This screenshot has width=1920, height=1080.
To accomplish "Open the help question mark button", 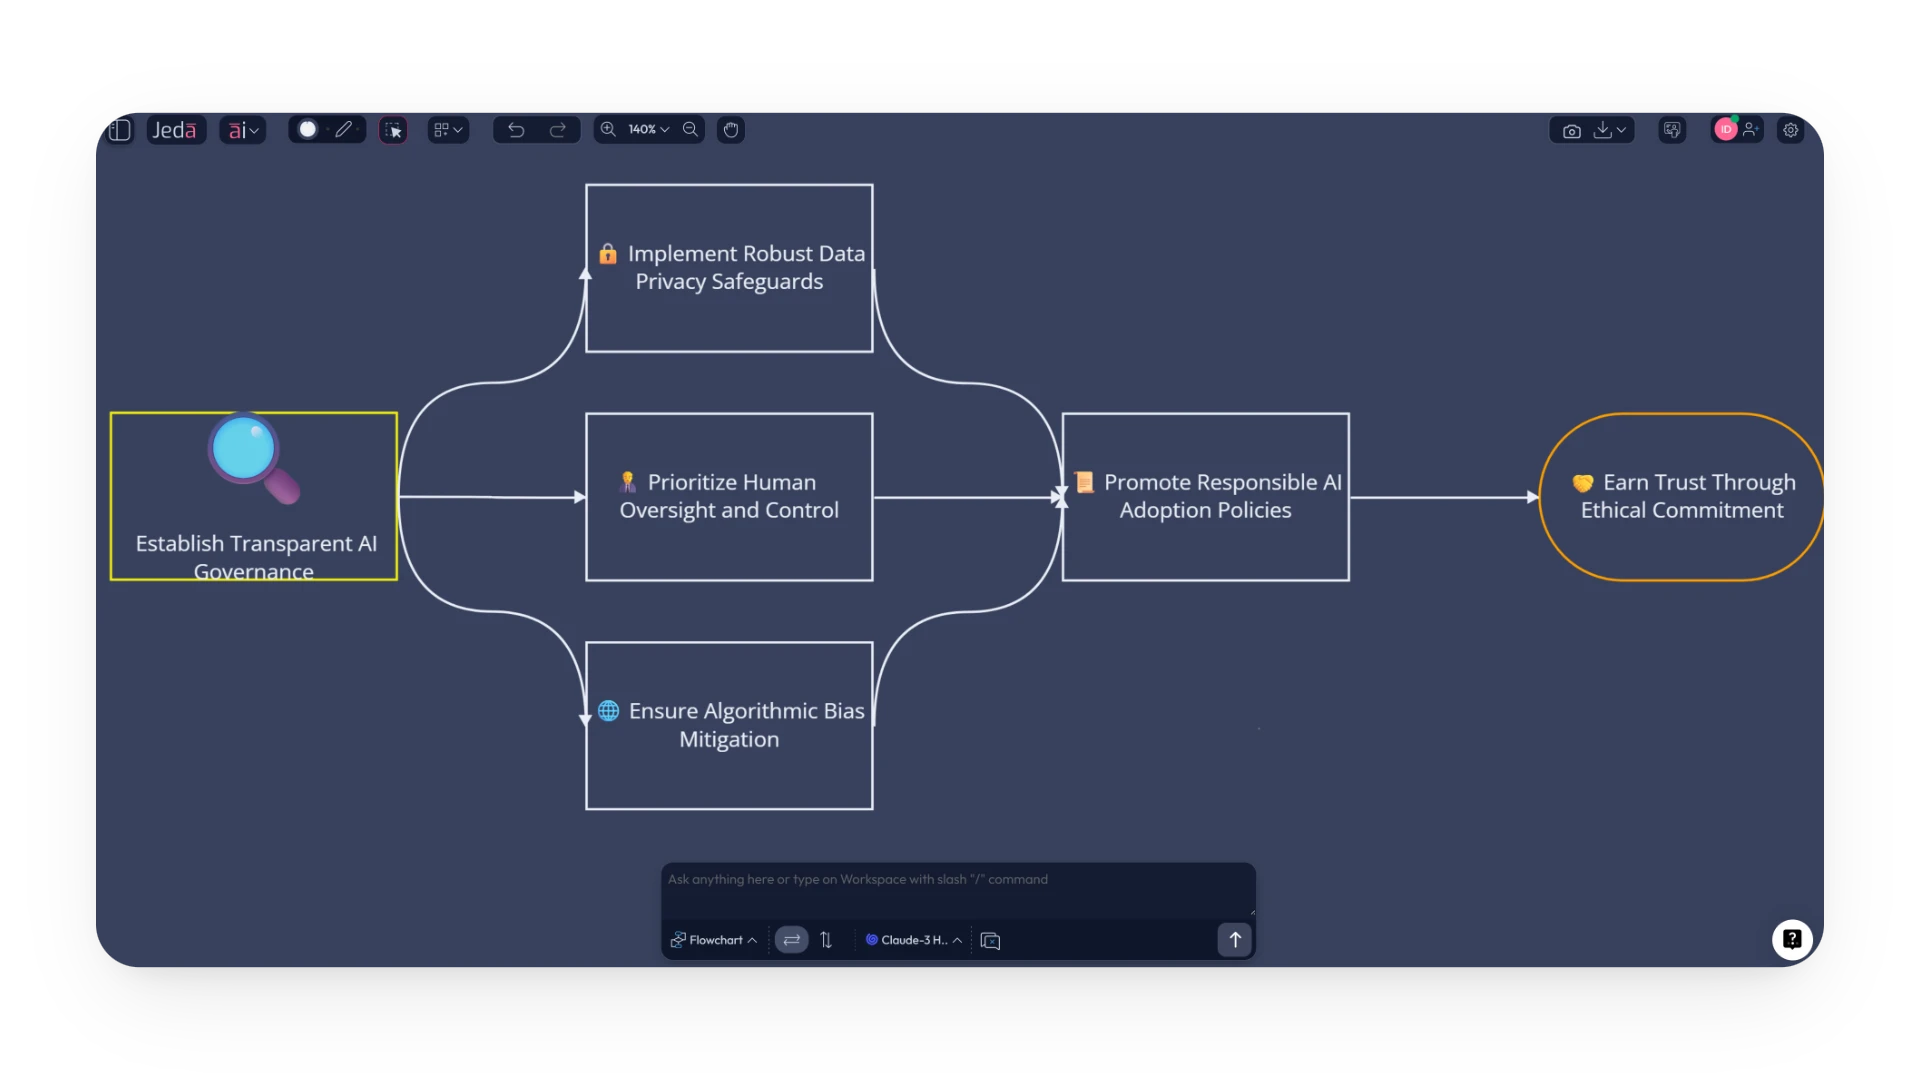I will pos(1792,939).
